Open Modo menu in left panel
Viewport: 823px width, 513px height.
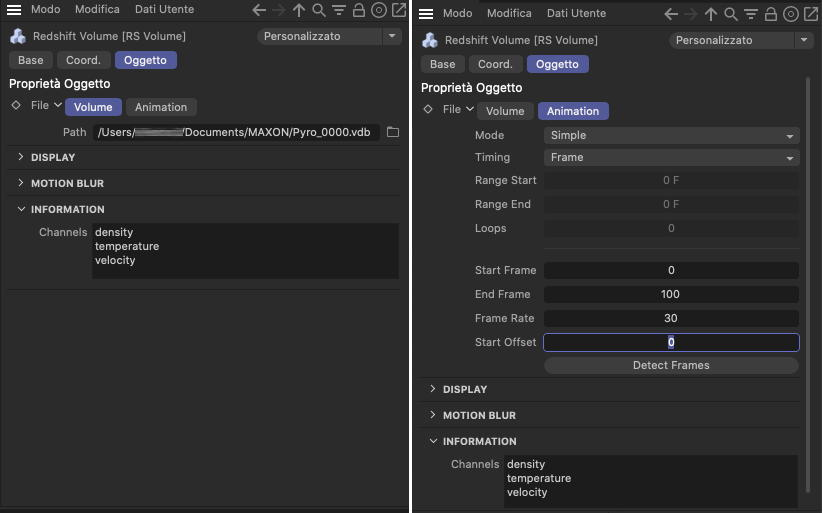coord(45,9)
